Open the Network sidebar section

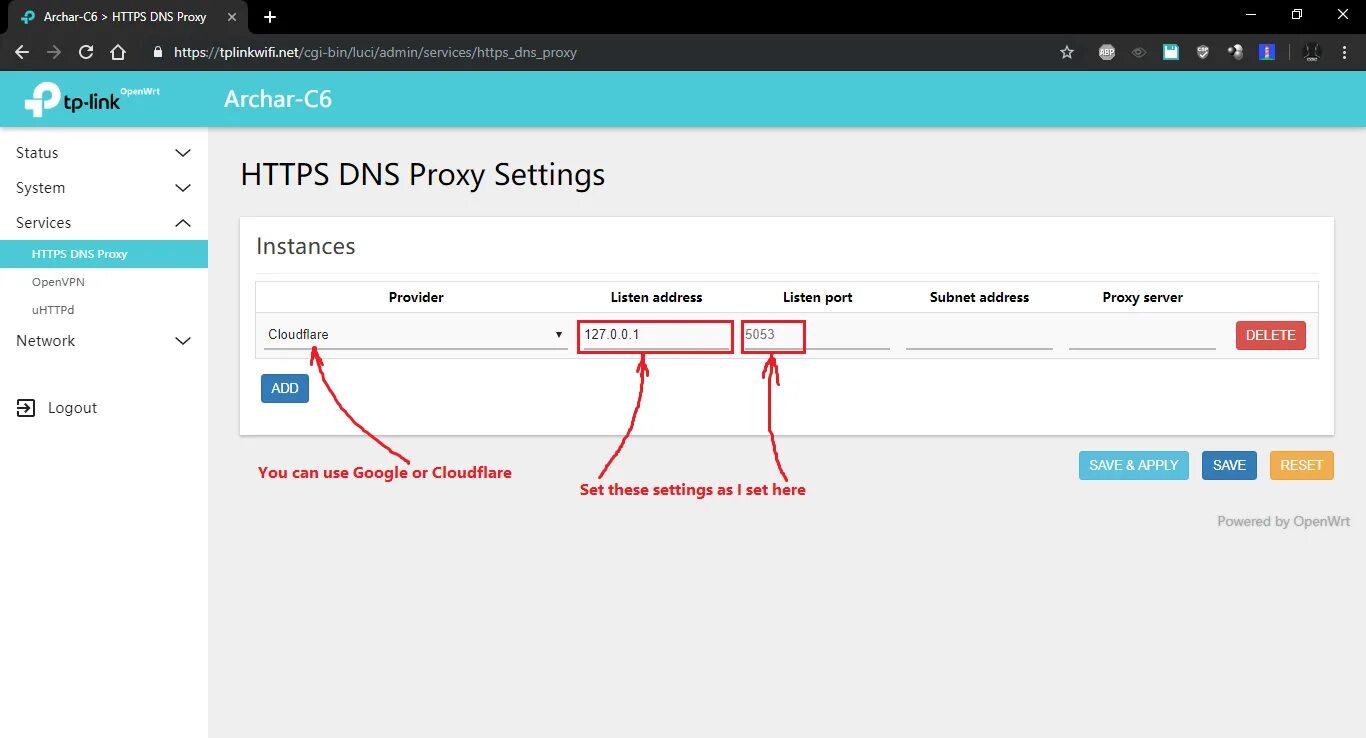coord(104,341)
